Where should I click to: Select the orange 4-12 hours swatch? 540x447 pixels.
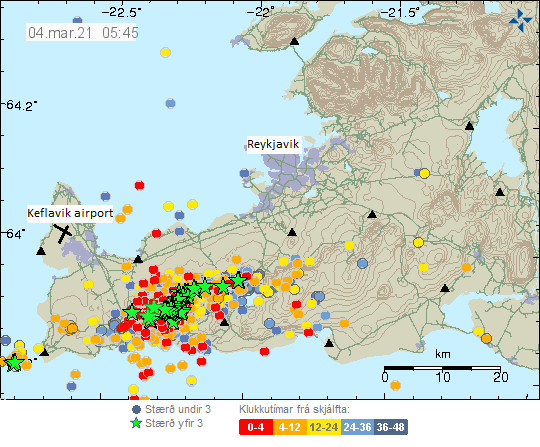290,427
